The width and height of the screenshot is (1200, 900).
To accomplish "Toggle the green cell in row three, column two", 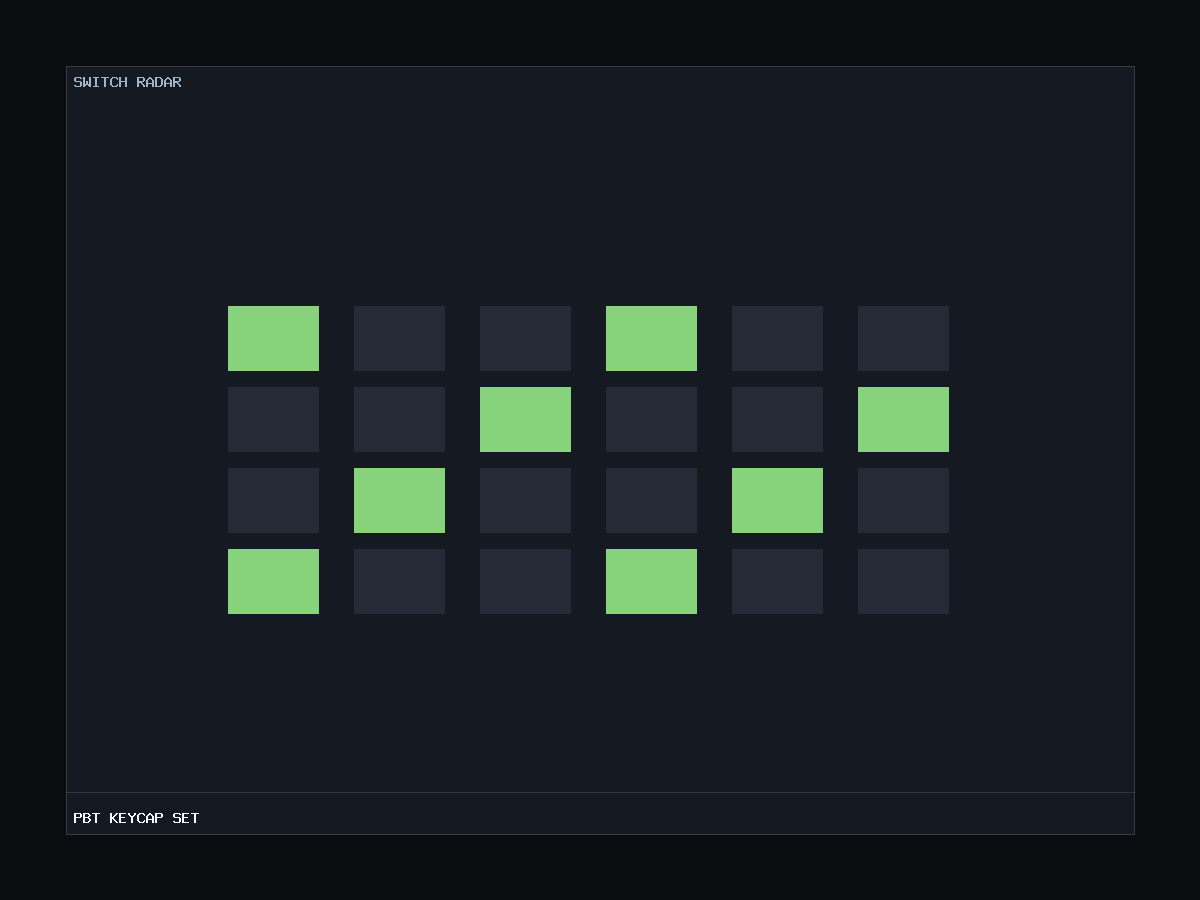I will 399,500.
